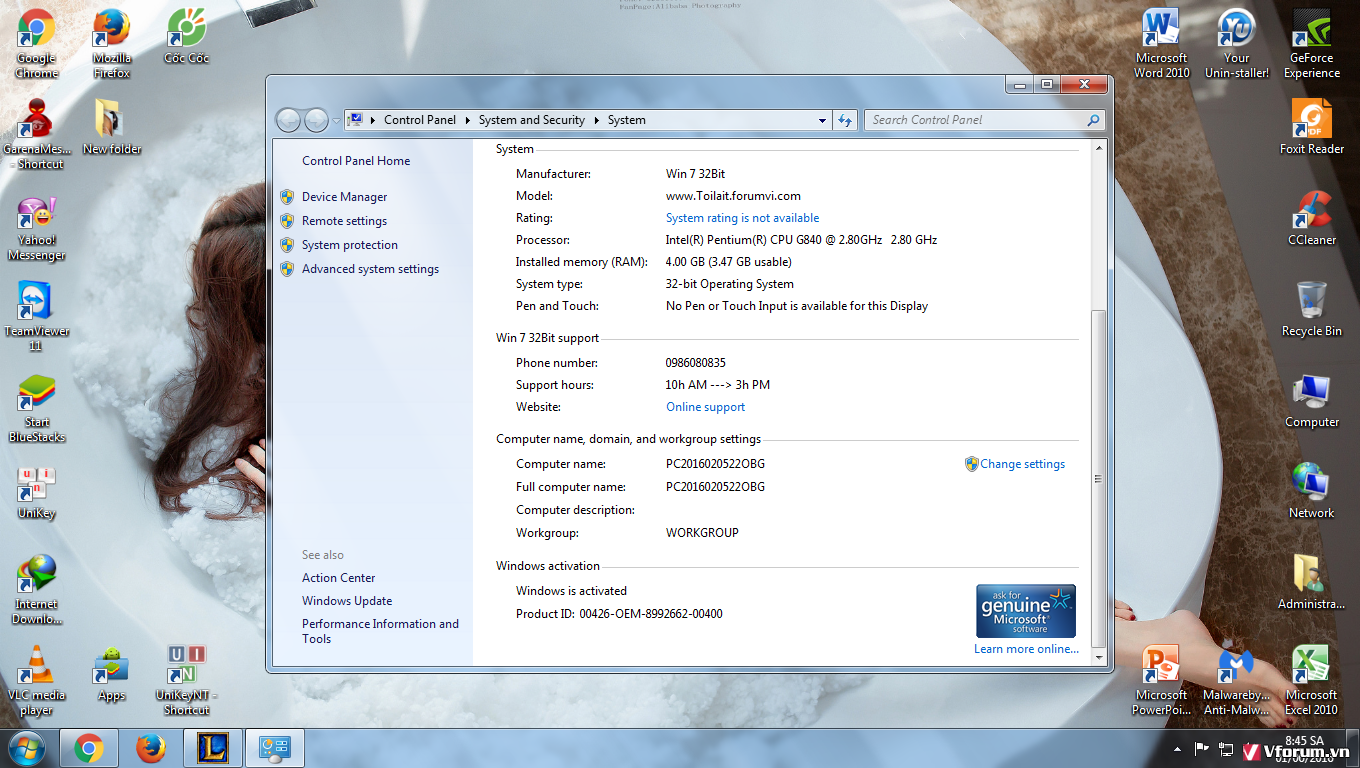Open Microsoft Excel 2010 desktop icon

tap(1312, 681)
